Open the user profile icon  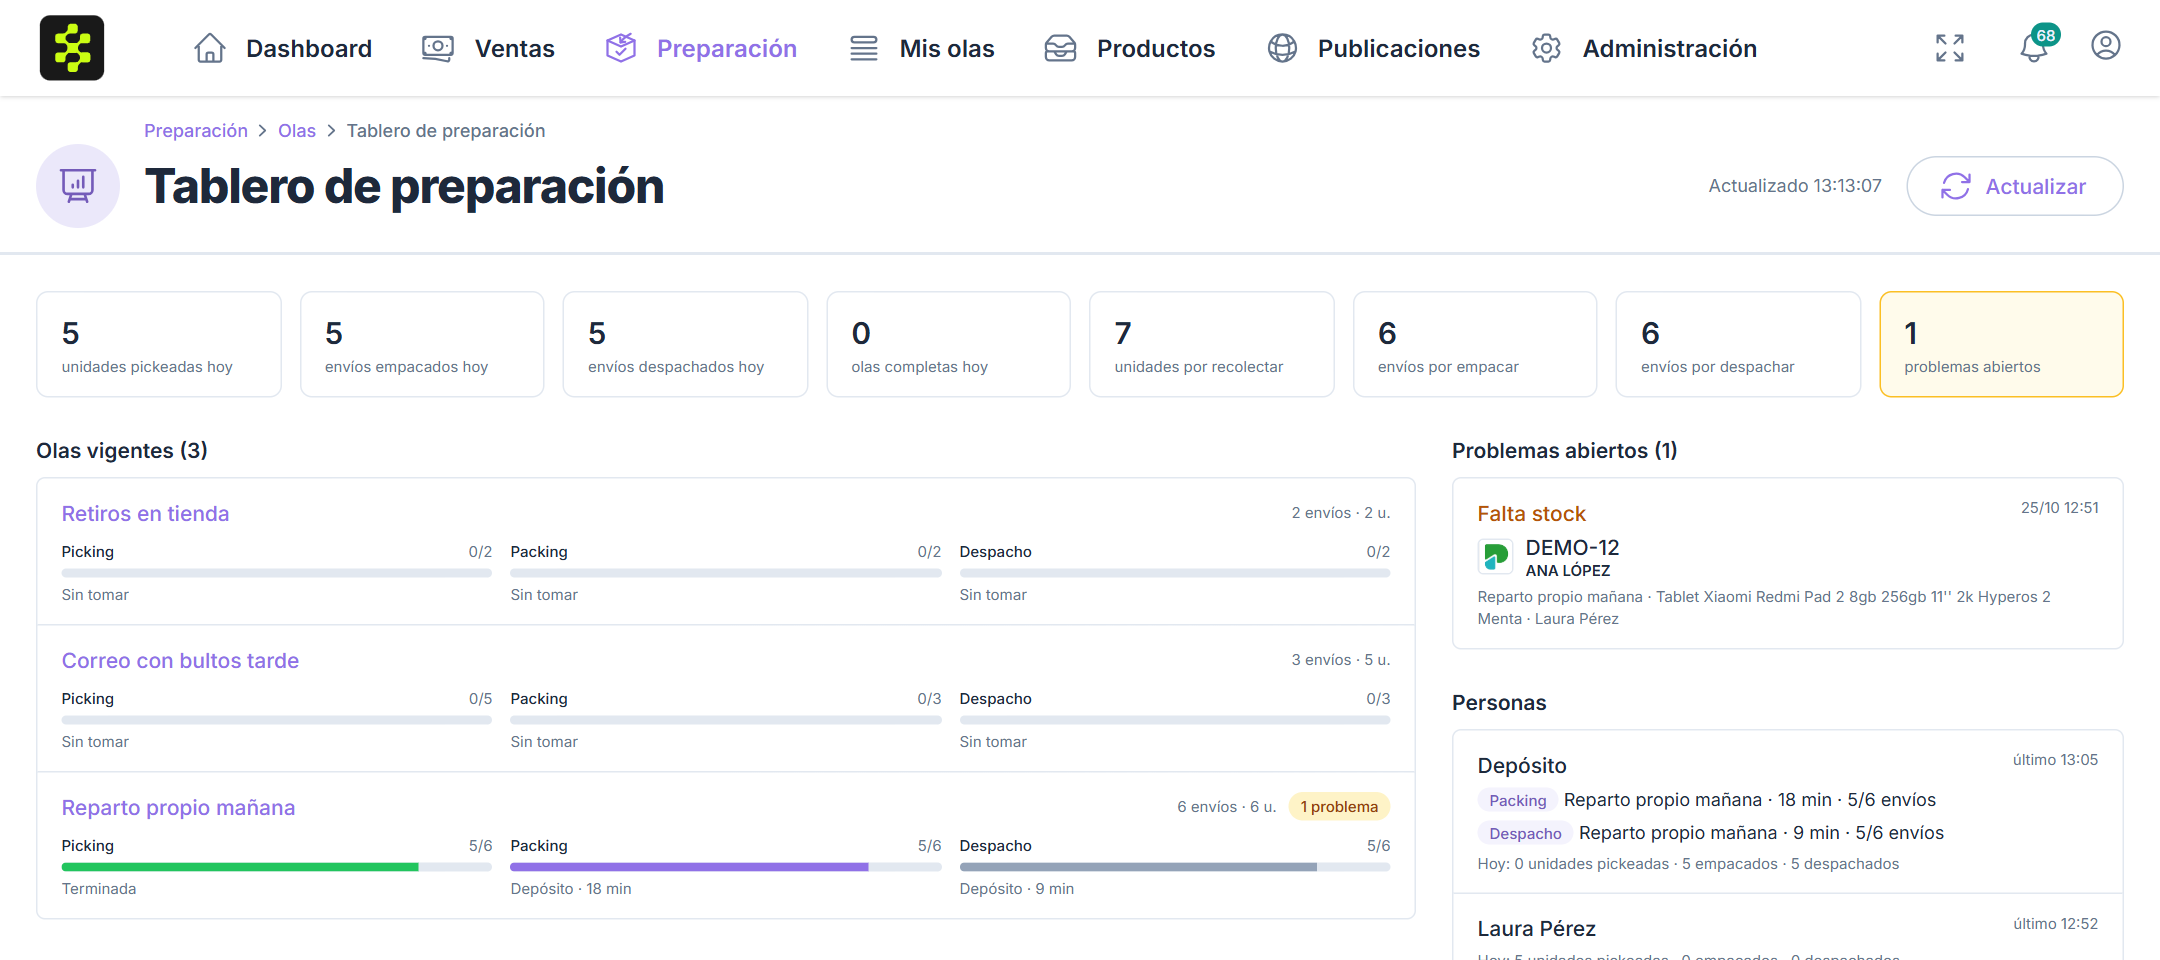pos(2106,46)
